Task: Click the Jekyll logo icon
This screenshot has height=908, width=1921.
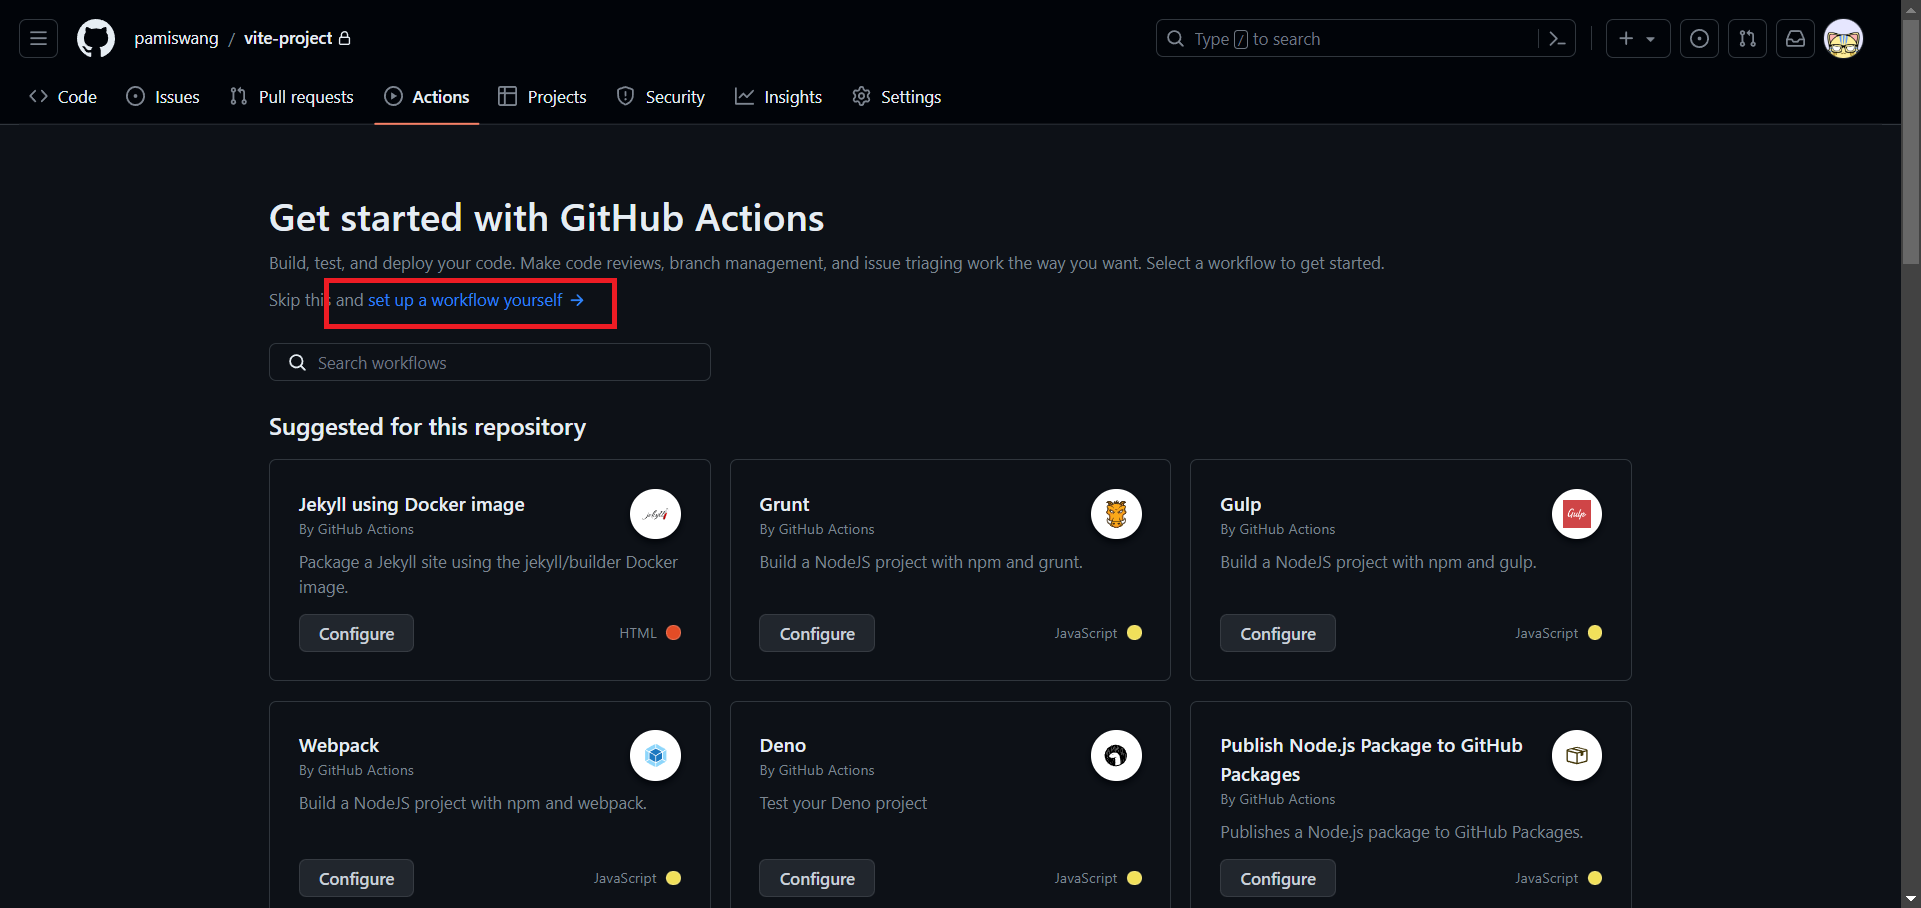Action: point(655,514)
